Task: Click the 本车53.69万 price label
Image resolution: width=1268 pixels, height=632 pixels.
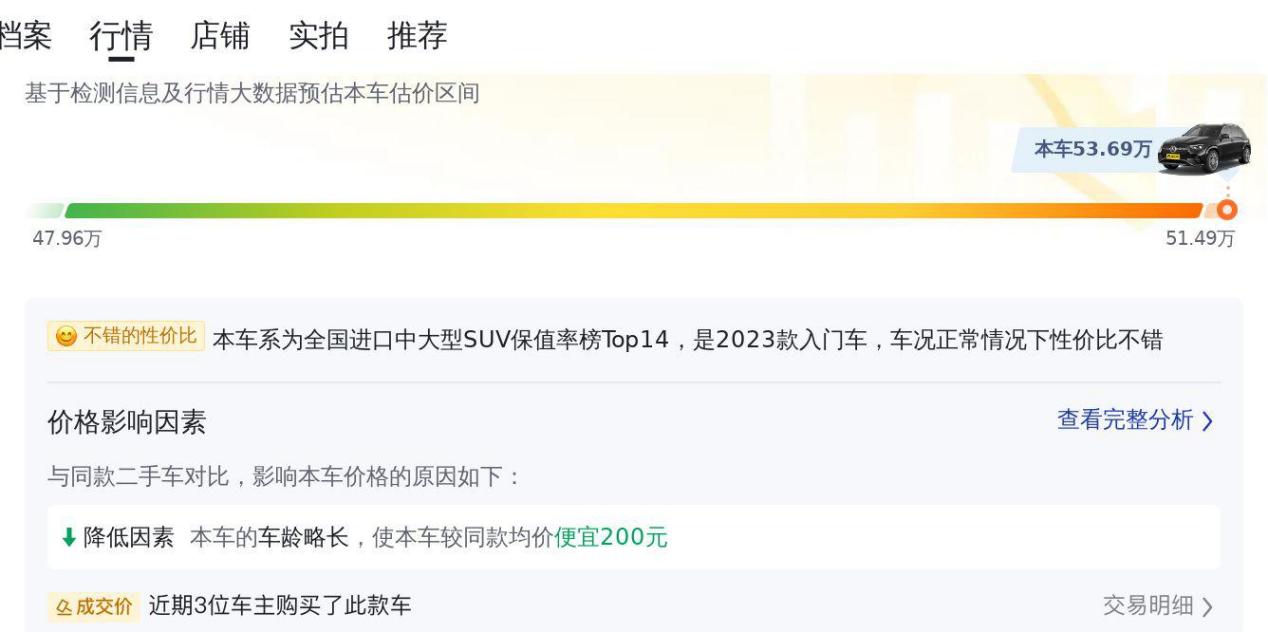Action: [x=1092, y=149]
